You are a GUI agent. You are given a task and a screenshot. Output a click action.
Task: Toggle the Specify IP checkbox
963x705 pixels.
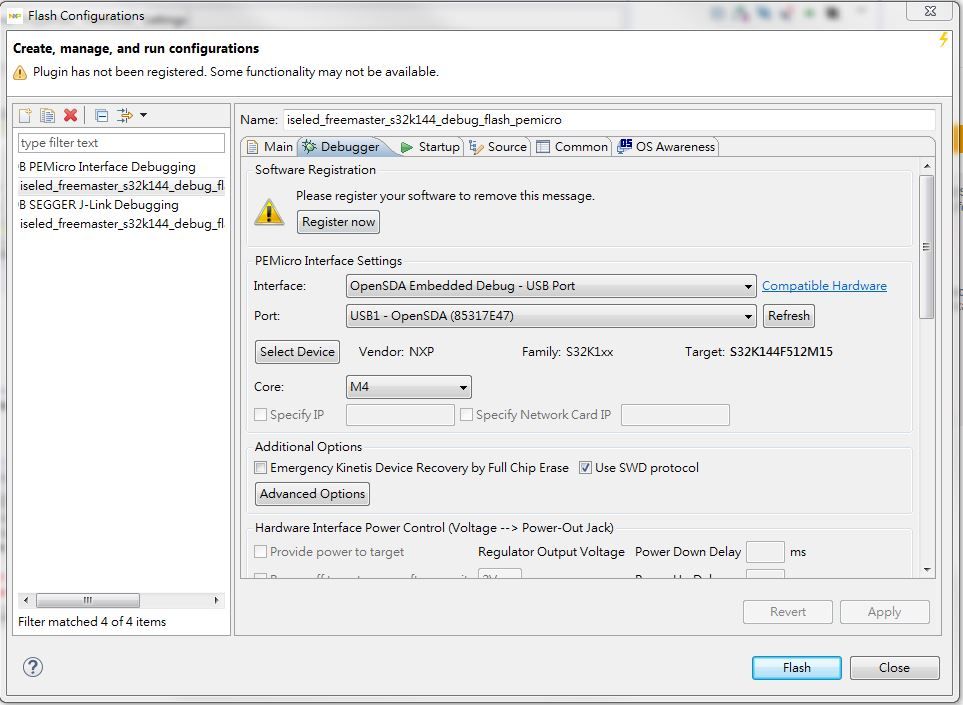(x=260, y=415)
